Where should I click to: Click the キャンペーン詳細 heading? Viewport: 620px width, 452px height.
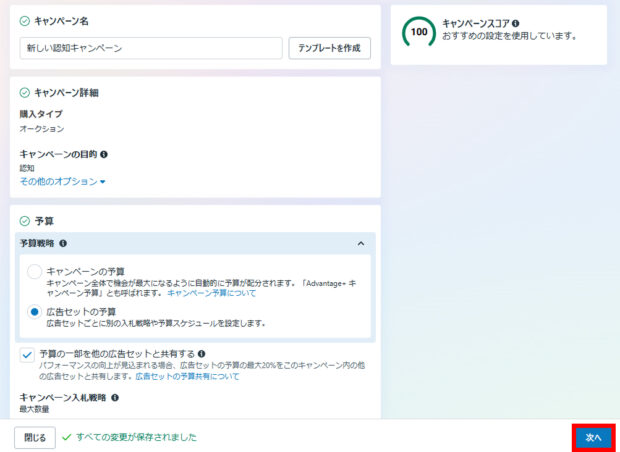(66, 93)
